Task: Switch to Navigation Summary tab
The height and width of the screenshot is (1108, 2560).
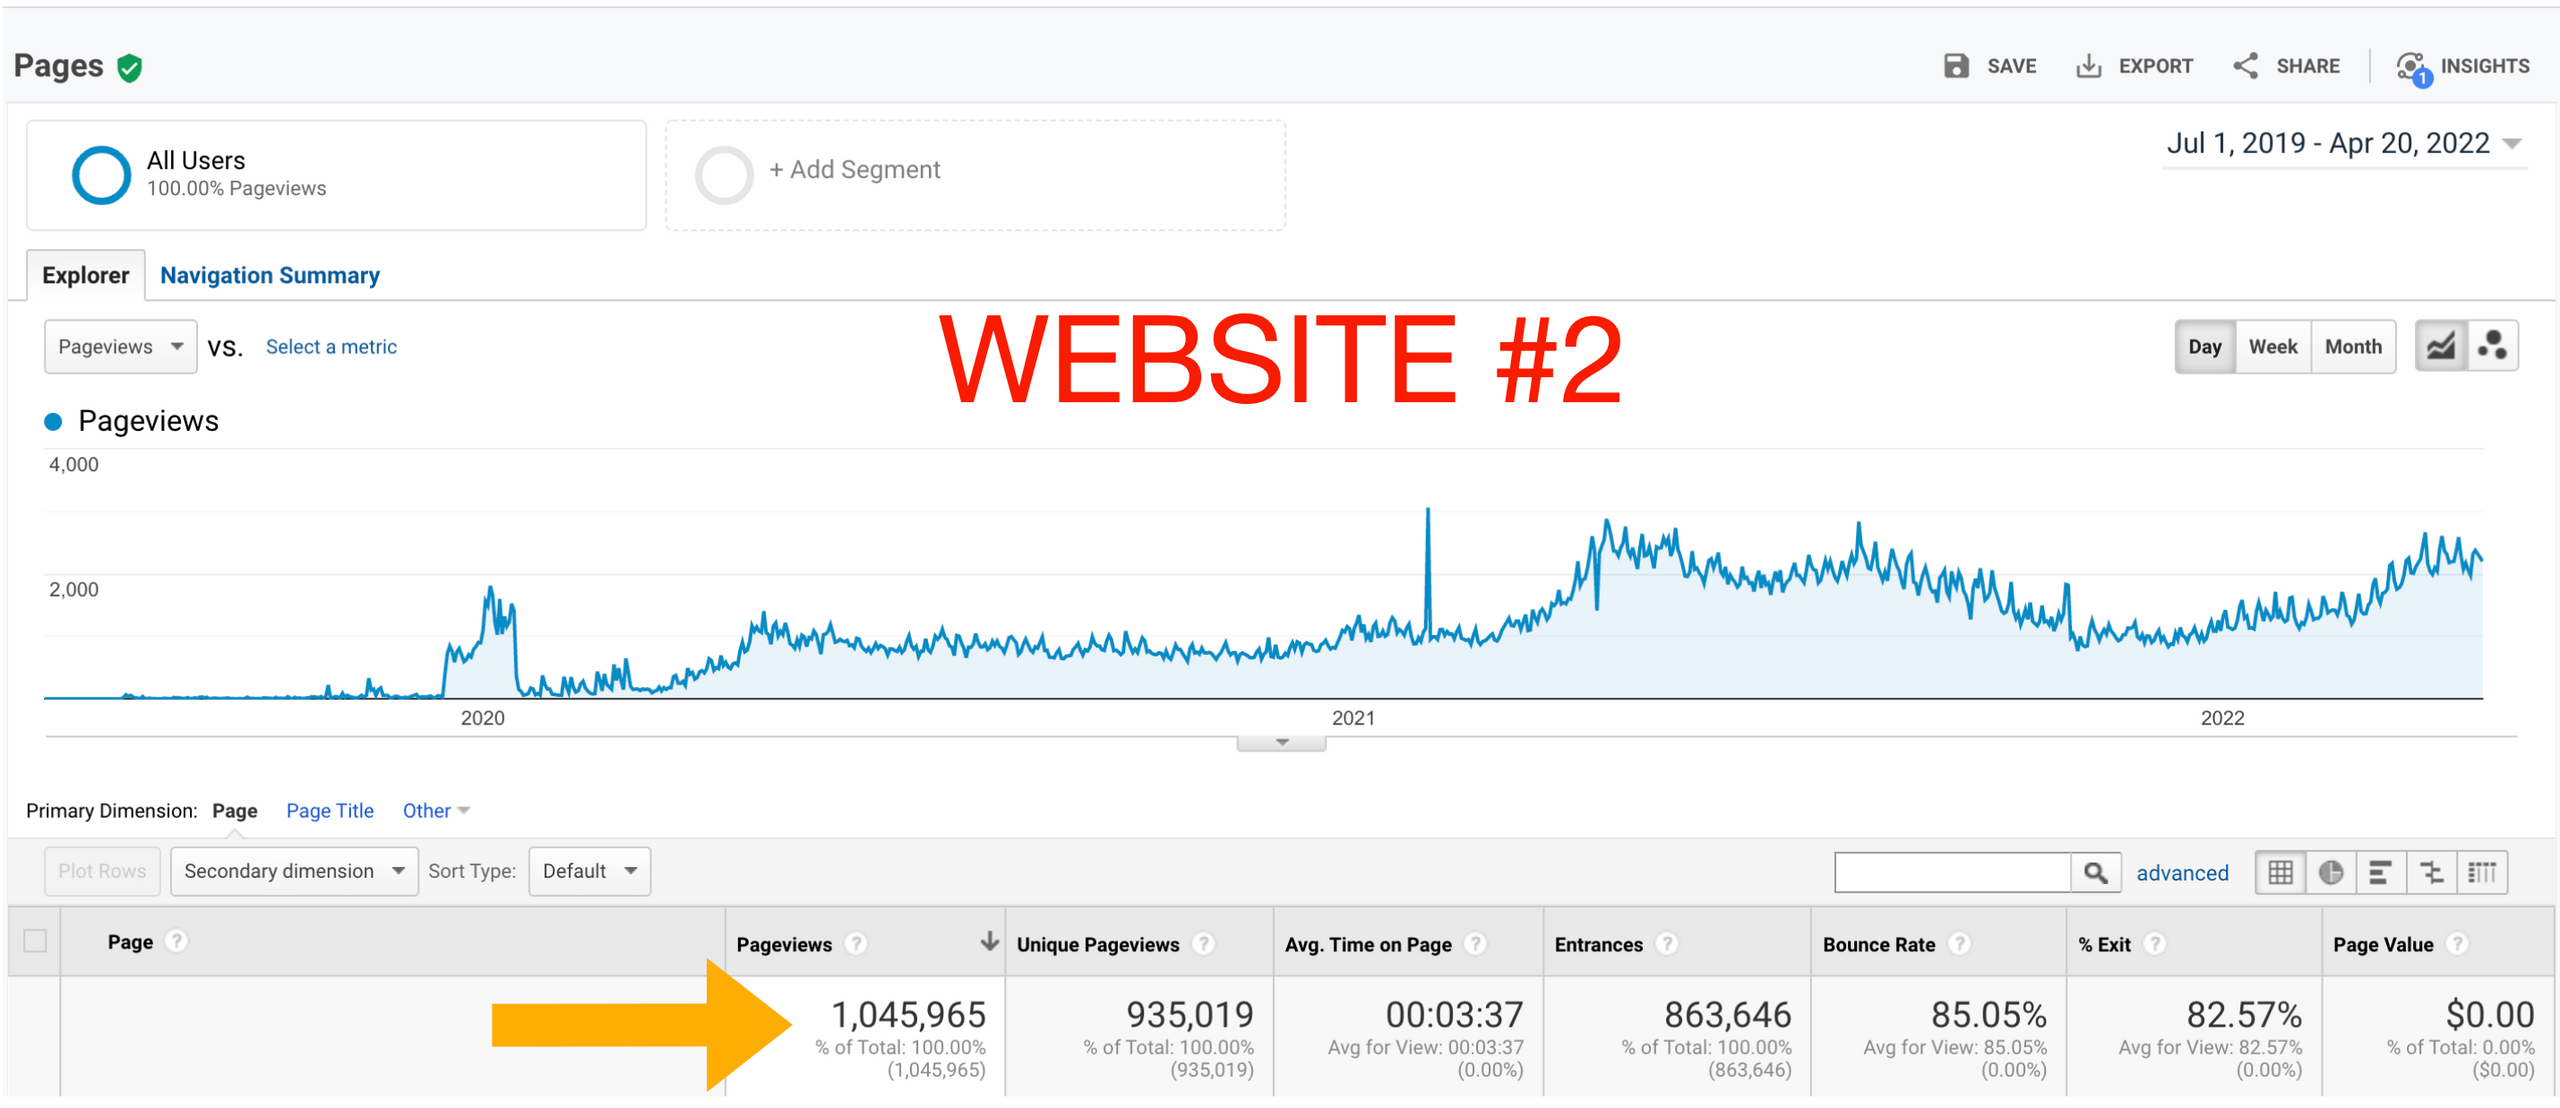Action: tap(270, 275)
